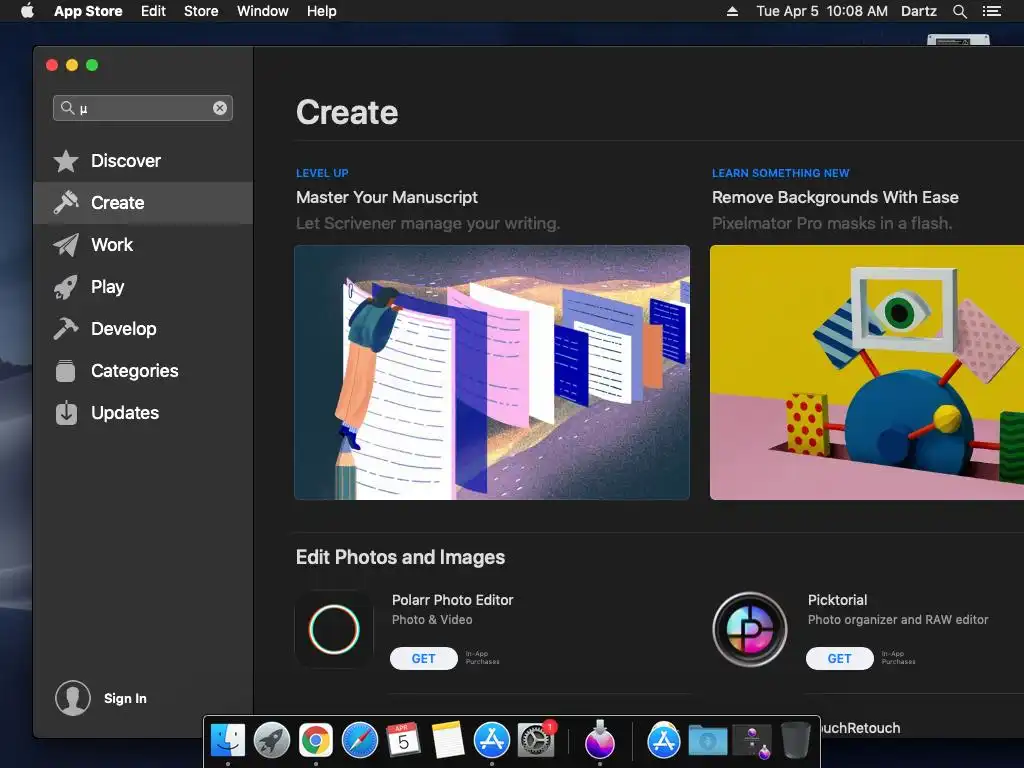Open the Apple menu
Viewport: 1024px width, 768px height.
point(27,11)
